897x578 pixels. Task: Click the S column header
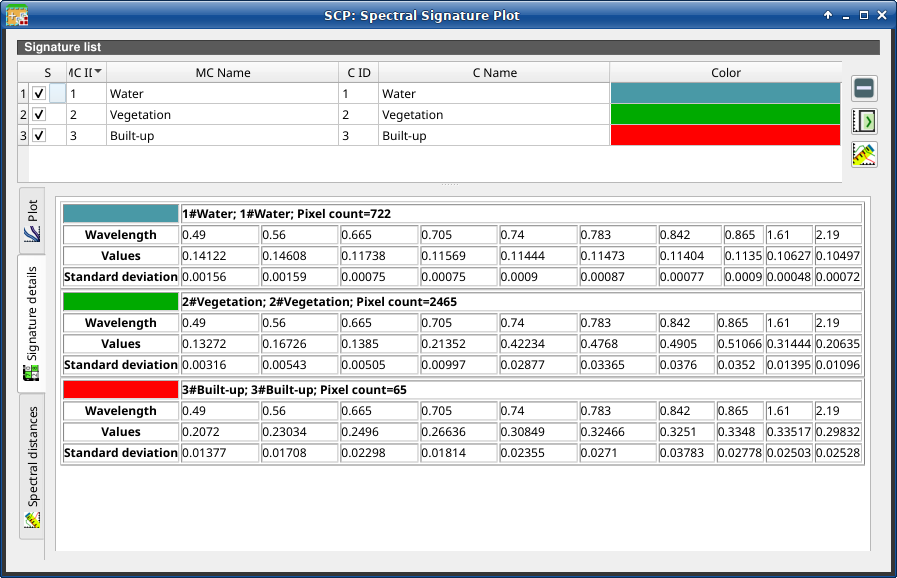click(47, 73)
